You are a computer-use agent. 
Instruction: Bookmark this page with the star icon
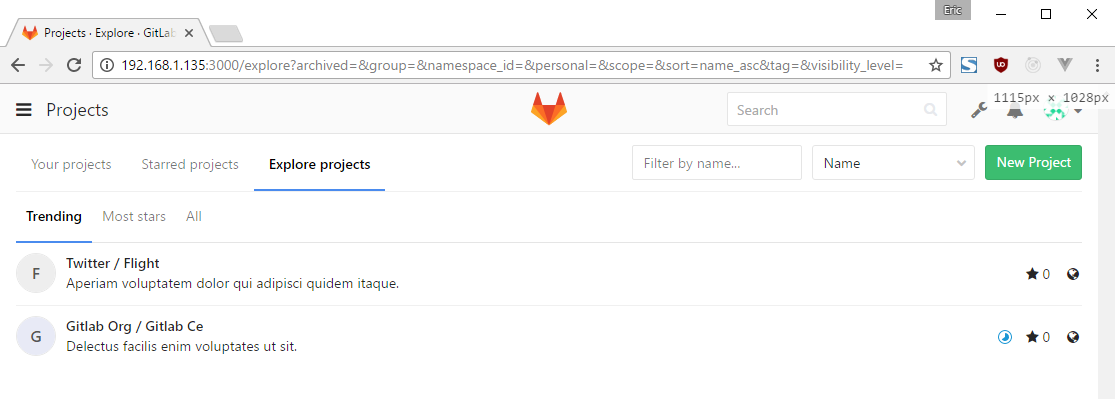click(936, 65)
